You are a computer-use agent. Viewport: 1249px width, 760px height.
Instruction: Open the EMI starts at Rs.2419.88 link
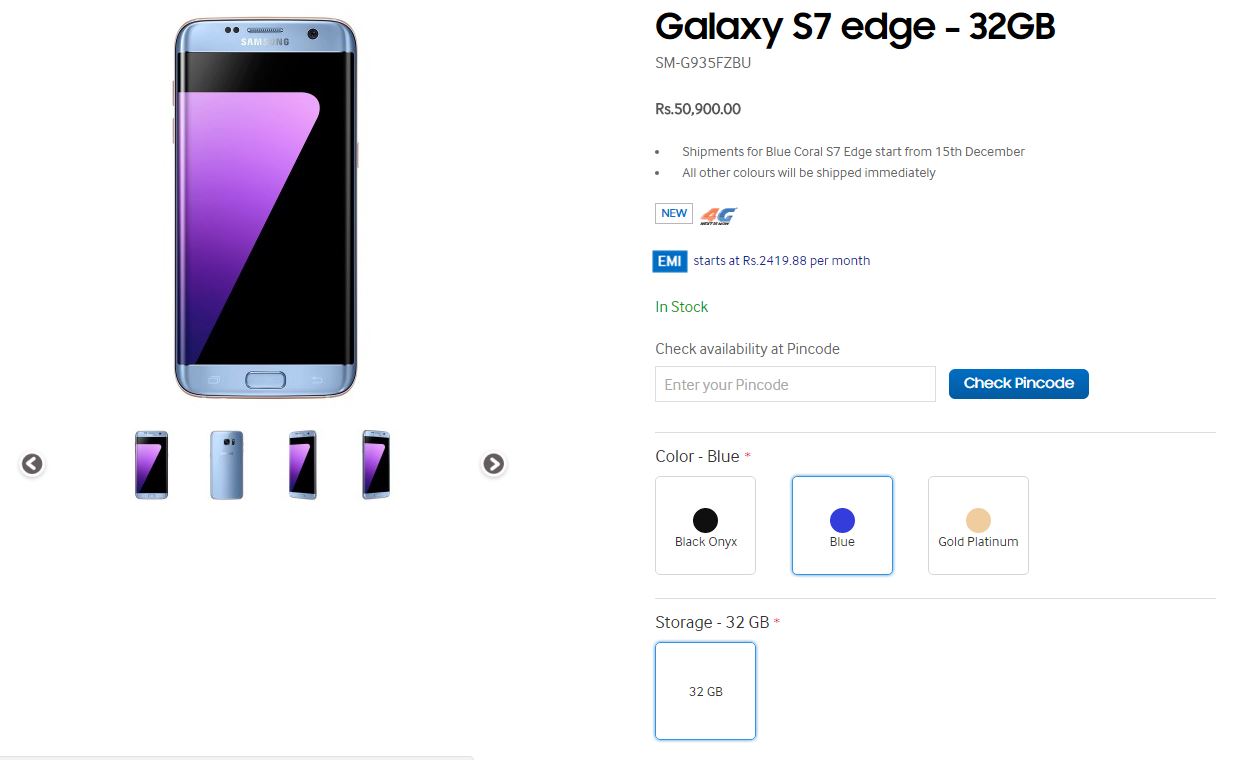[x=781, y=261]
